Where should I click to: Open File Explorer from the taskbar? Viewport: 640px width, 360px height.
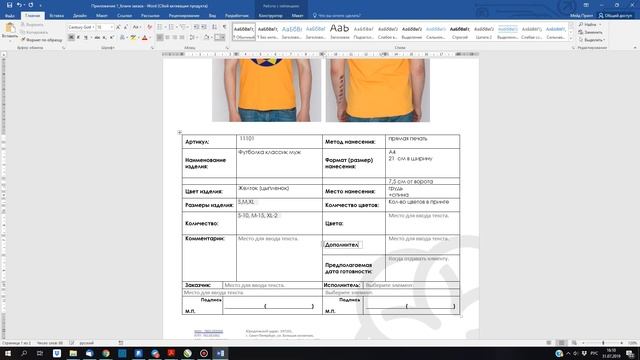coord(73,353)
